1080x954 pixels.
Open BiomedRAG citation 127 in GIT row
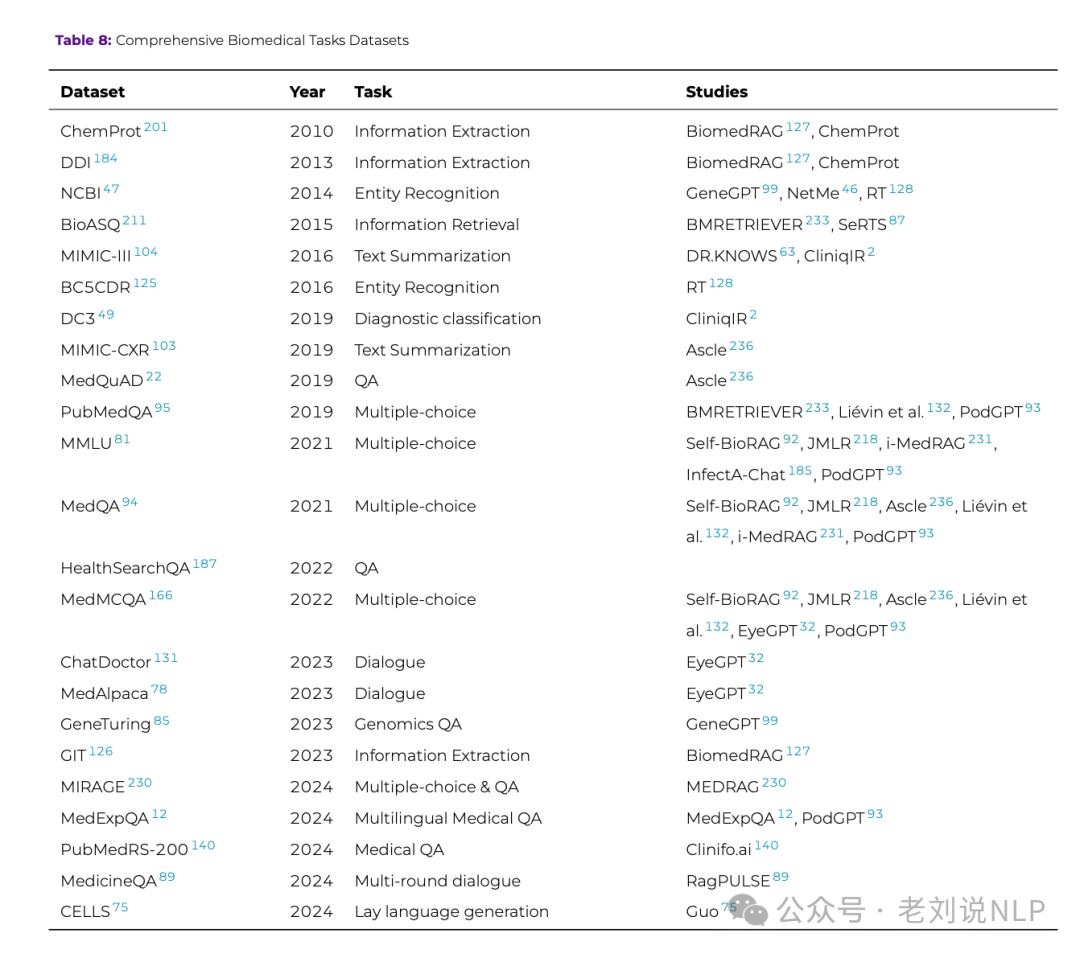(798, 751)
